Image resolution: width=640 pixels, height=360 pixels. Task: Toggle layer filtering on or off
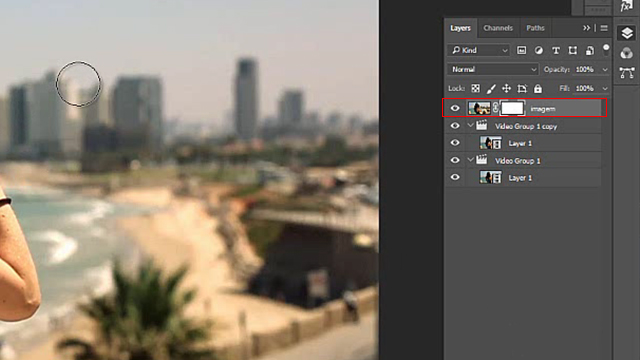[606, 49]
